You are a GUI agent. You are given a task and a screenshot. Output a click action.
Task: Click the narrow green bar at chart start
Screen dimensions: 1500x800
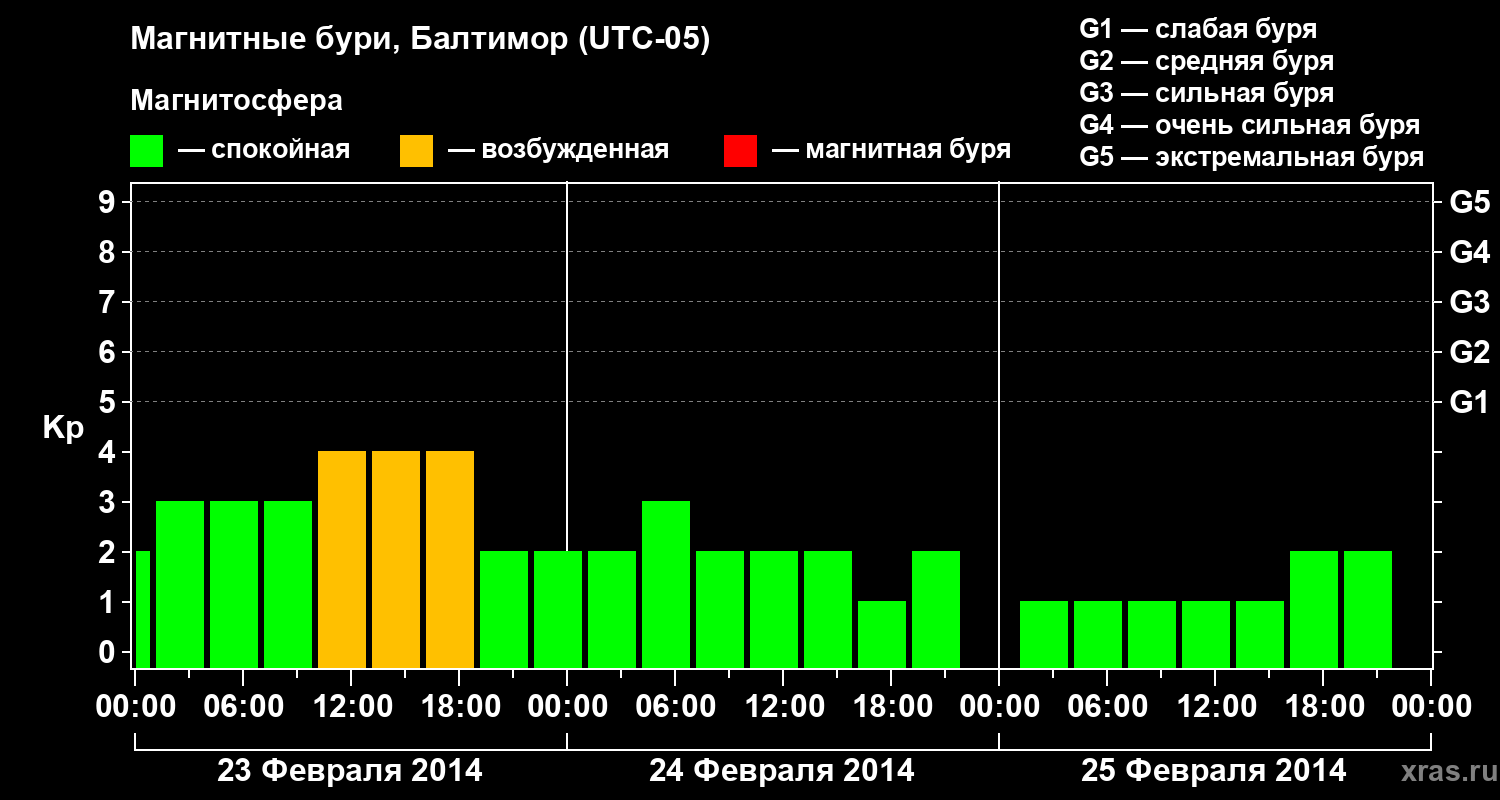click(142, 609)
